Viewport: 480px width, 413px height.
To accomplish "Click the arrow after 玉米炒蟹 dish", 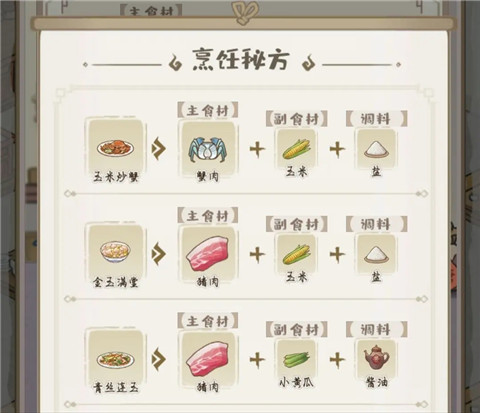I will (159, 149).
